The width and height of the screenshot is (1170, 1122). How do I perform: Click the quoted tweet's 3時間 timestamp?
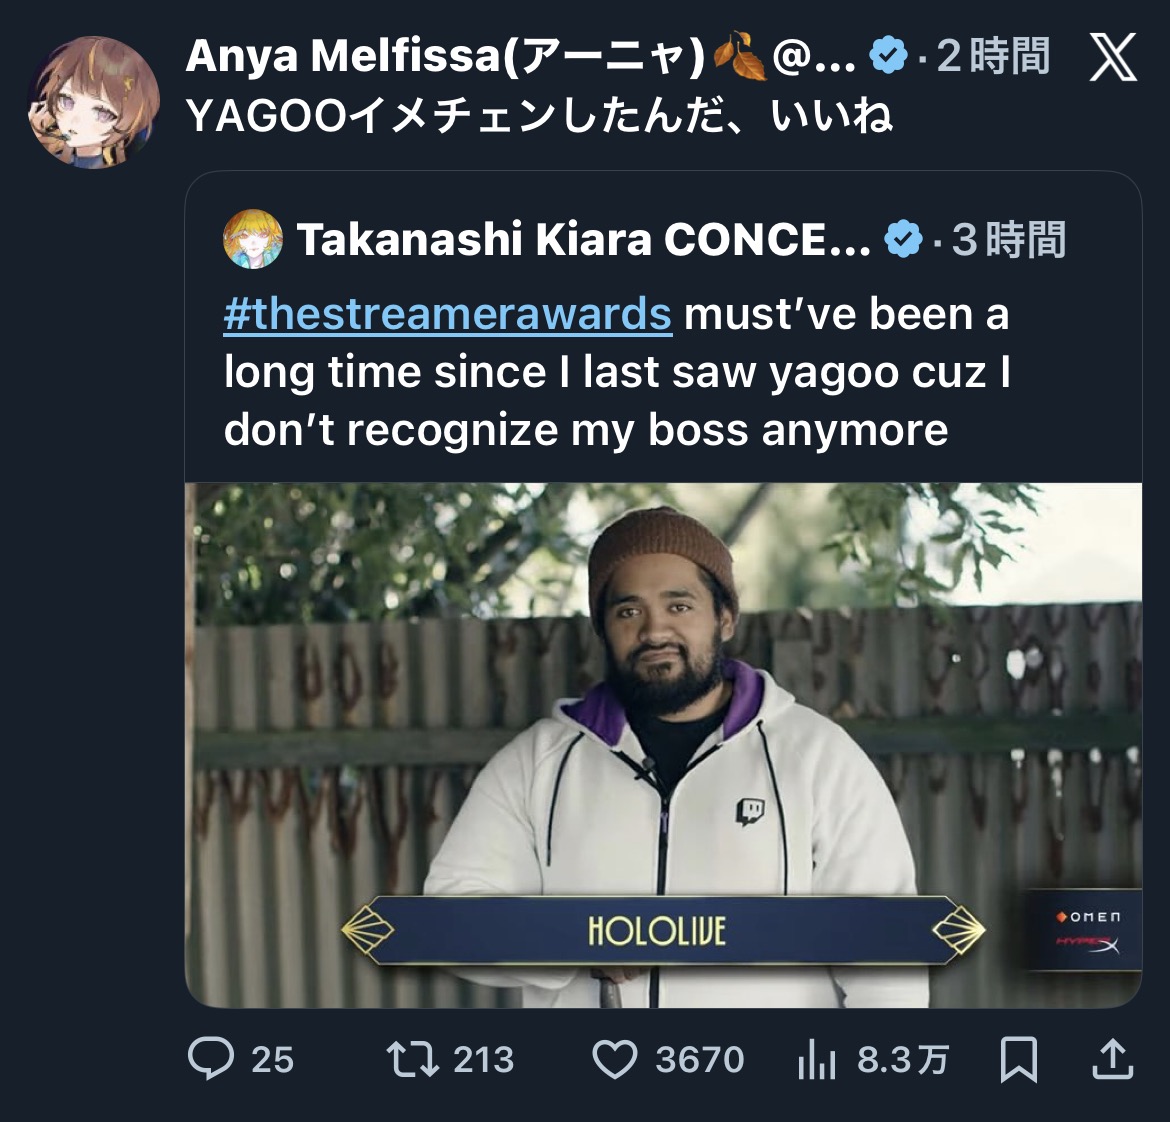[x=1009, y=240]
